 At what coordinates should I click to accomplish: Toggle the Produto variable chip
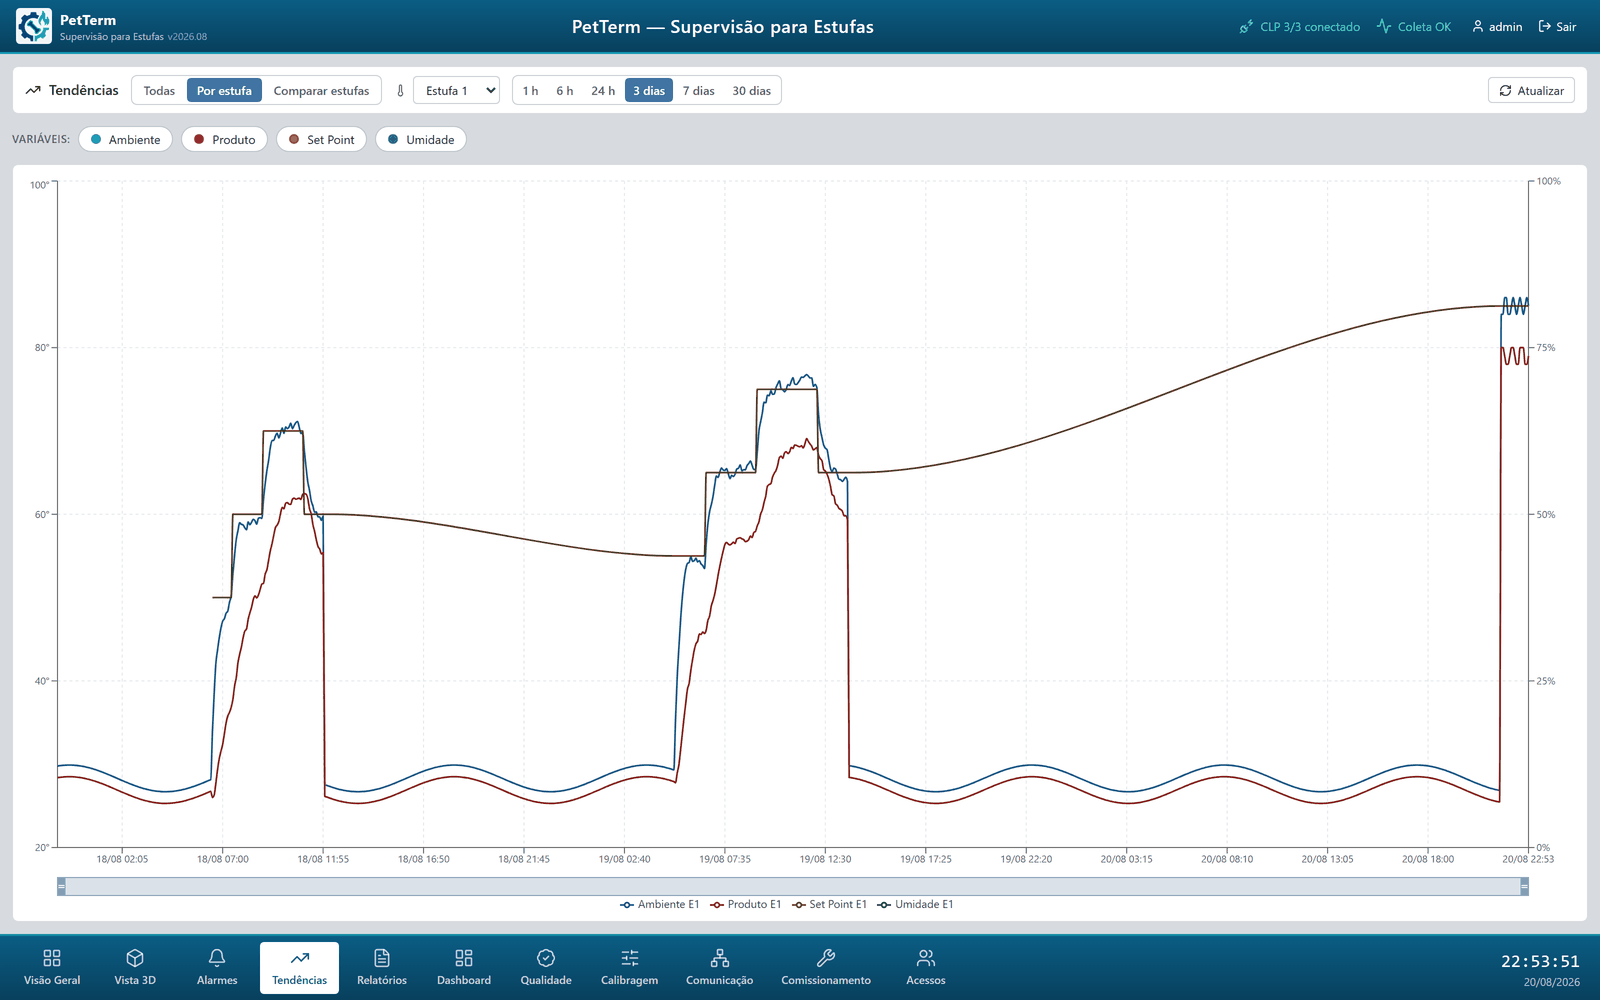click(224, 140)
